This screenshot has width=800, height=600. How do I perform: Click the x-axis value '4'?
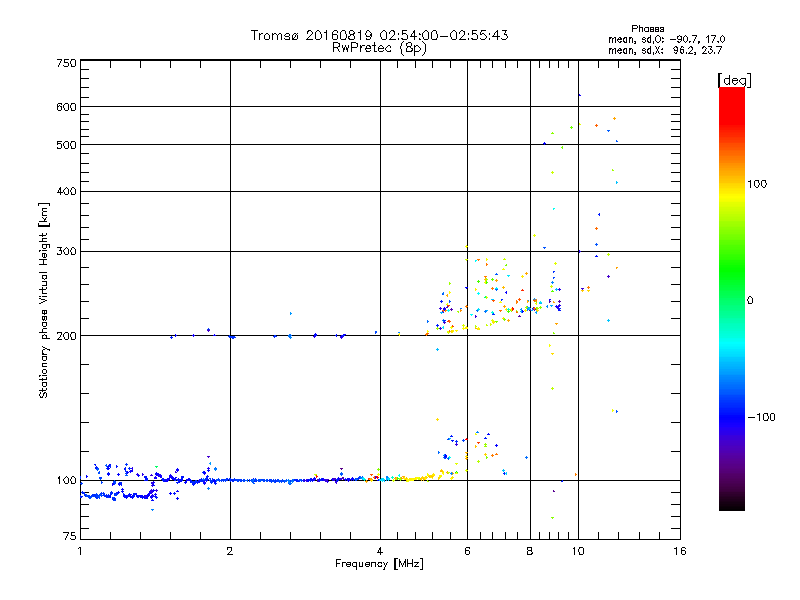coord(380,551)
